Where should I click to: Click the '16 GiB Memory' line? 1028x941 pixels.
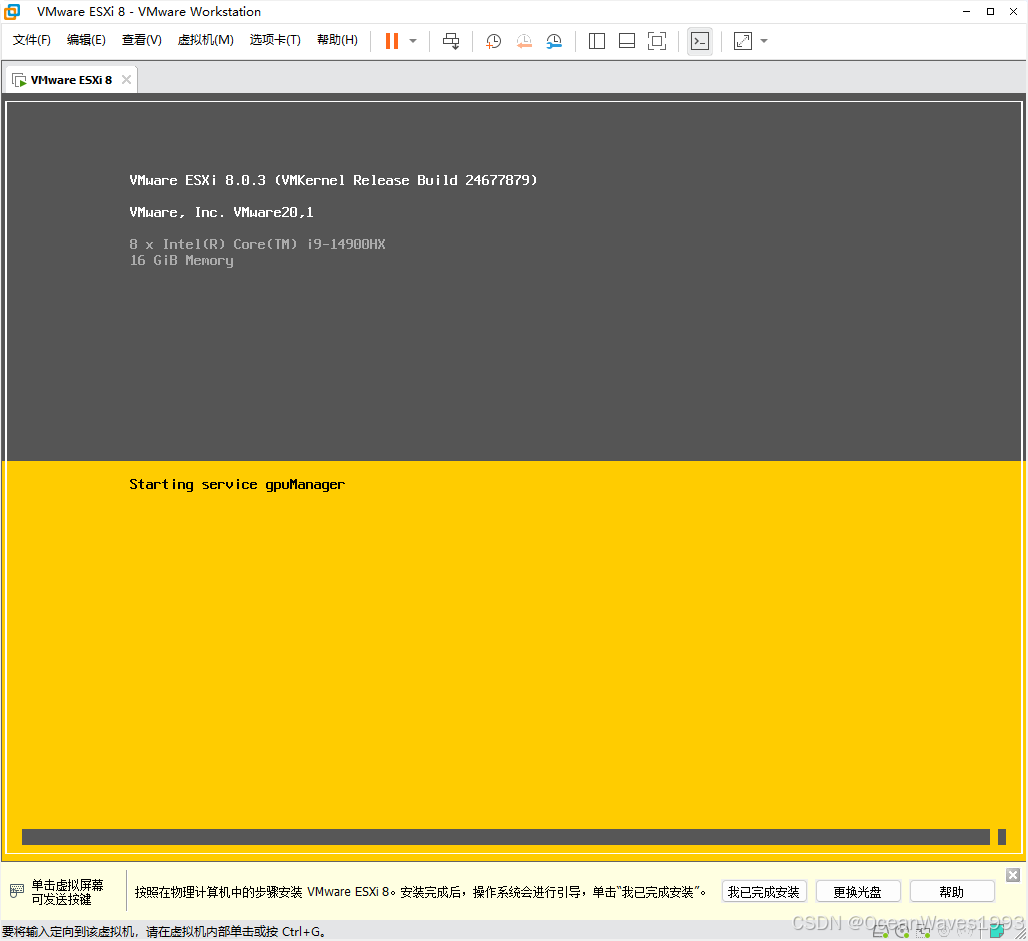click(x=182, y=260)
